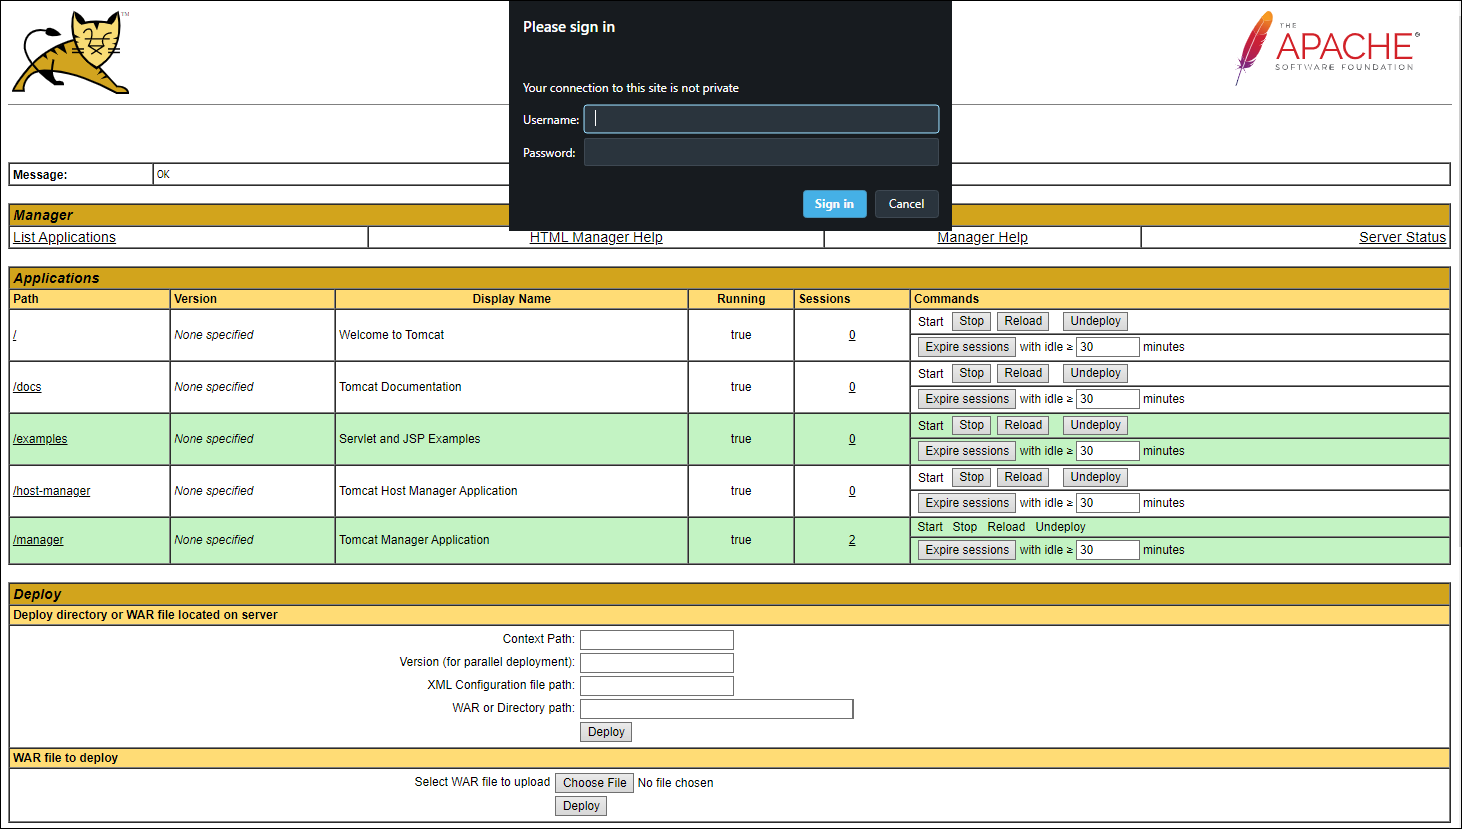Screen dimensions: 1462x829
Task: Click sessions count 2 for Tomcat Manager Application
Action: pos(852,540)
